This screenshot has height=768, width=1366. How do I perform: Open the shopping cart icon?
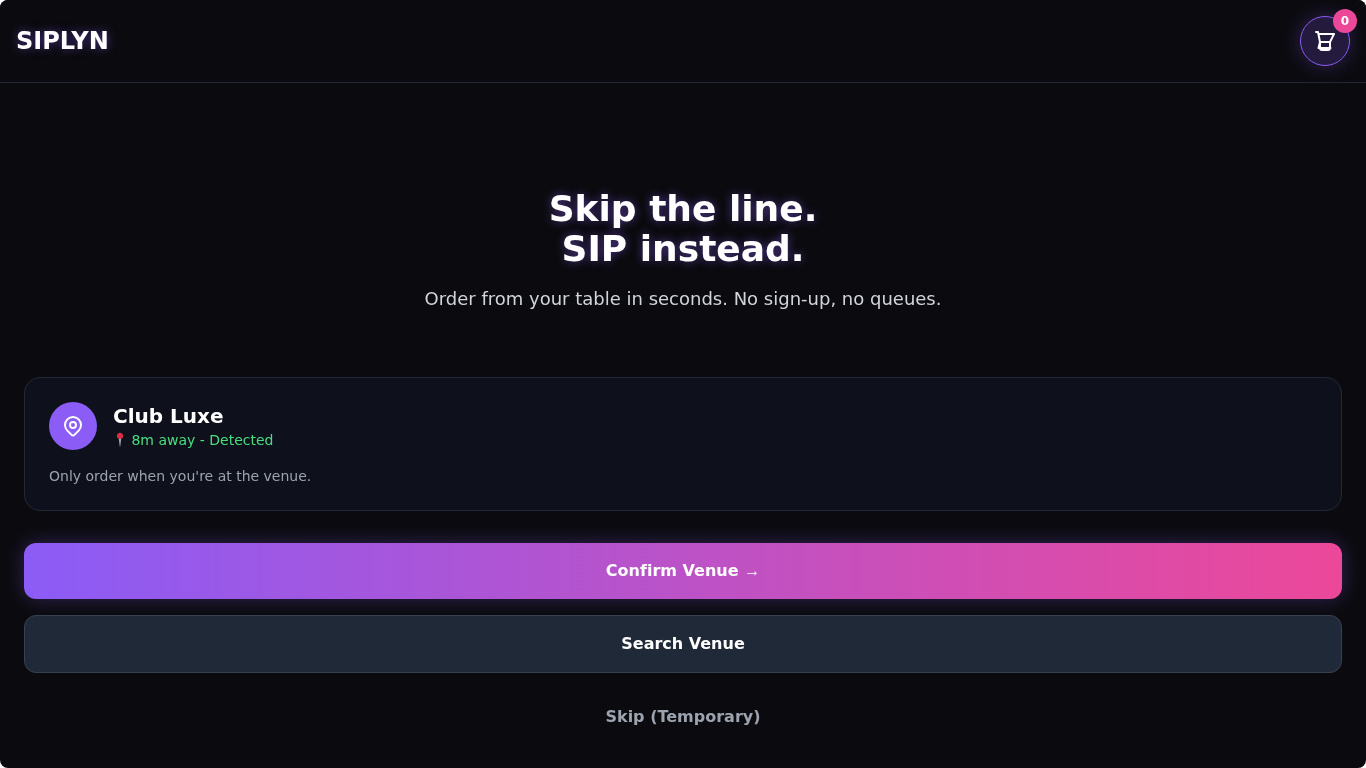tap(1324, 41)
